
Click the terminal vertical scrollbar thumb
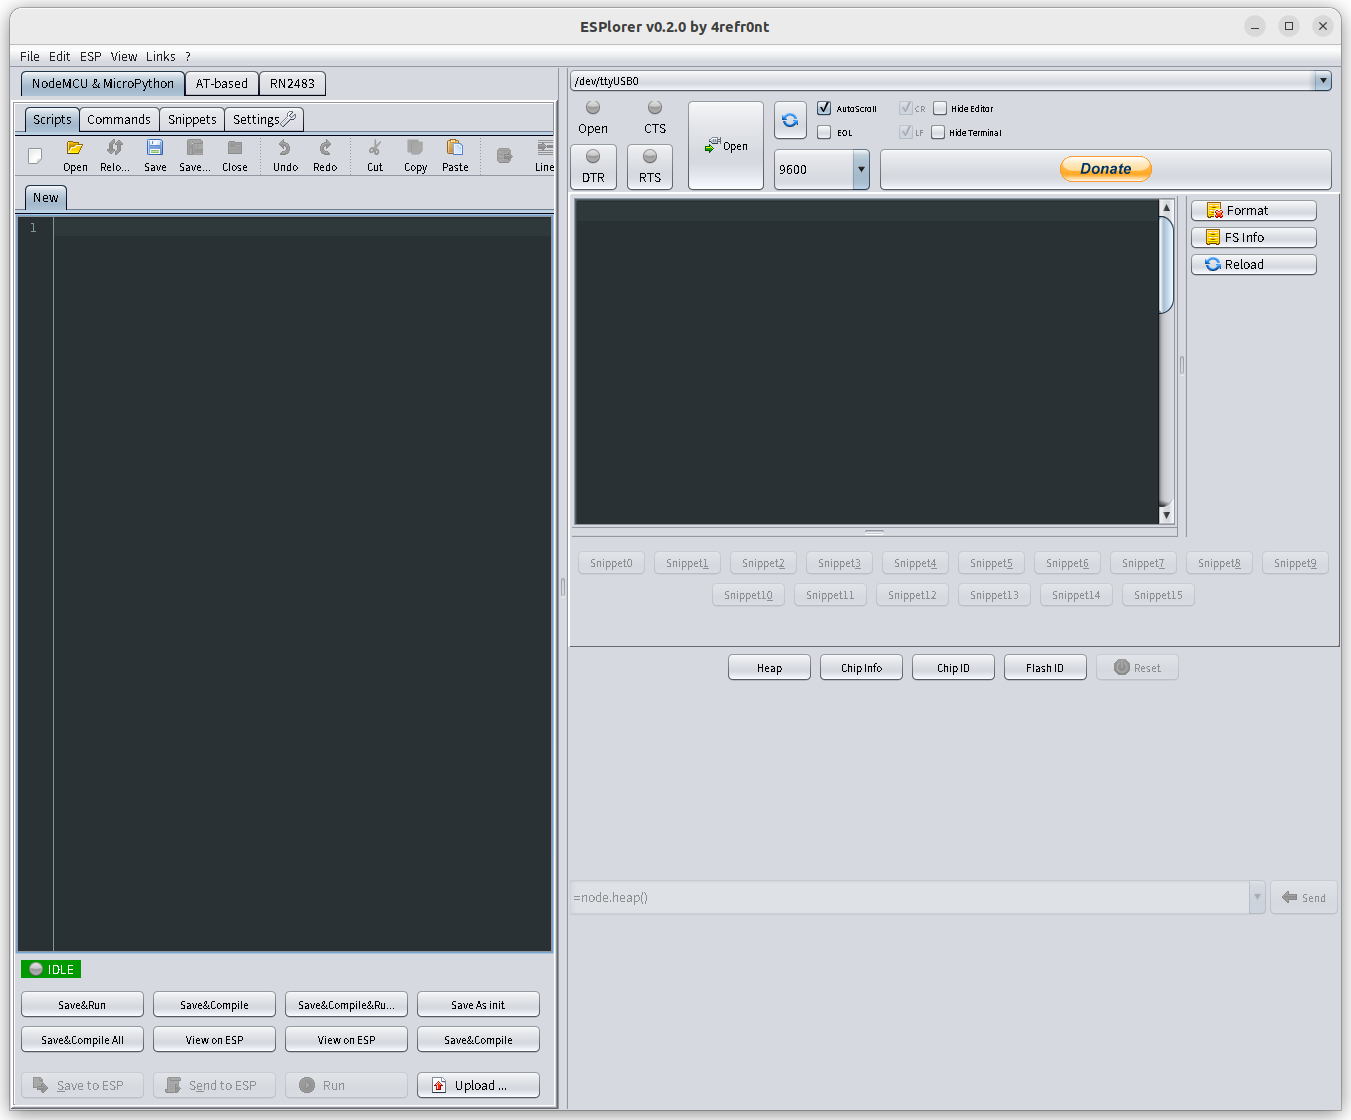(1166, 265)
